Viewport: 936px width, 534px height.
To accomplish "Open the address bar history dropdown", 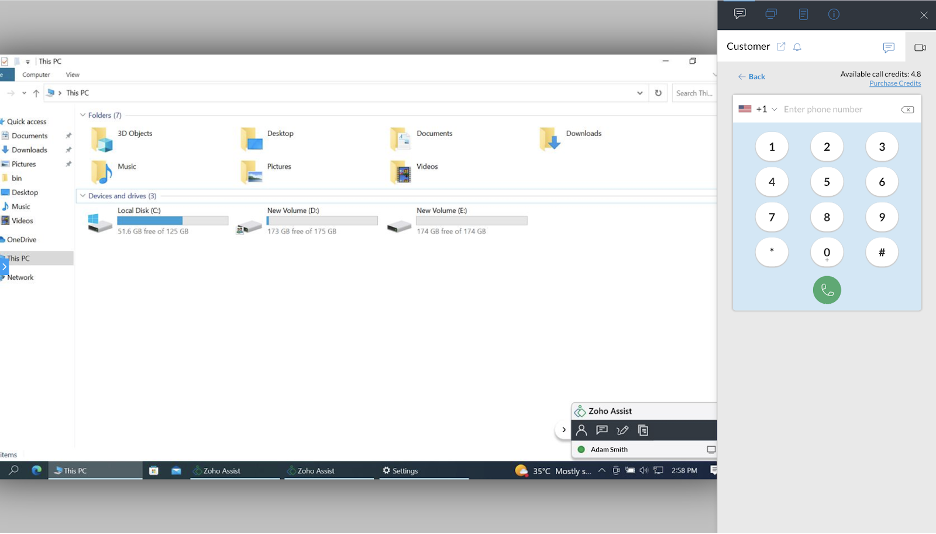I will [x=639, y=93].
